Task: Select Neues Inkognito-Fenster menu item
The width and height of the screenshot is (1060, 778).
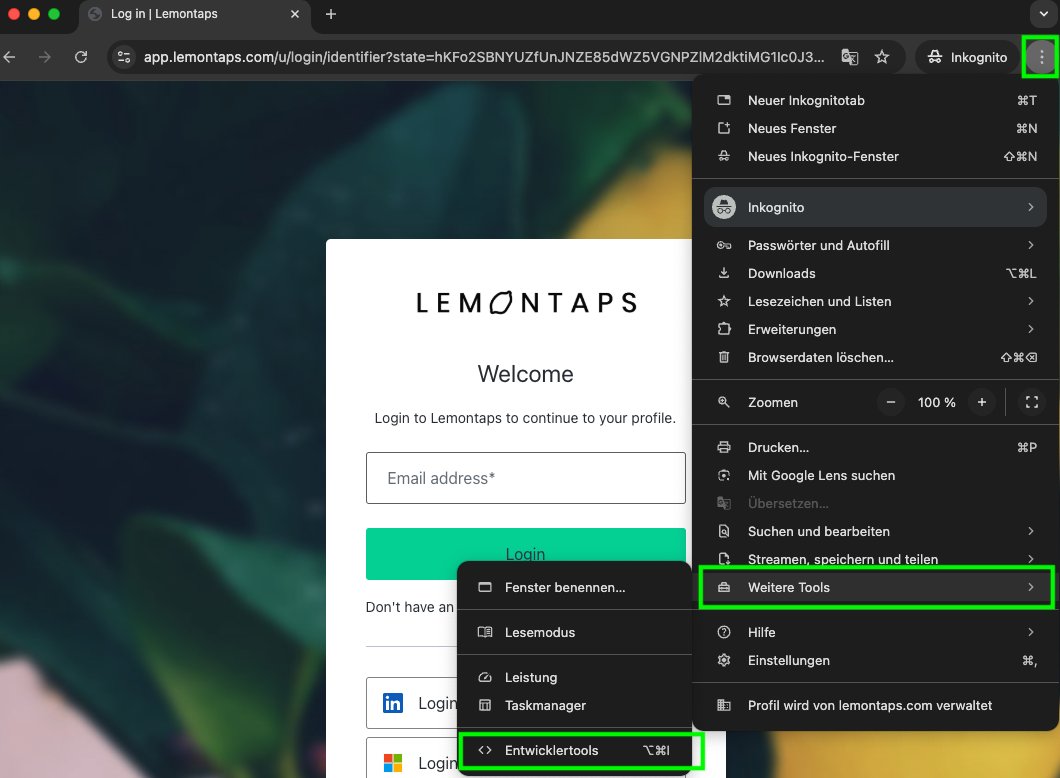Action: click(875, 156)
